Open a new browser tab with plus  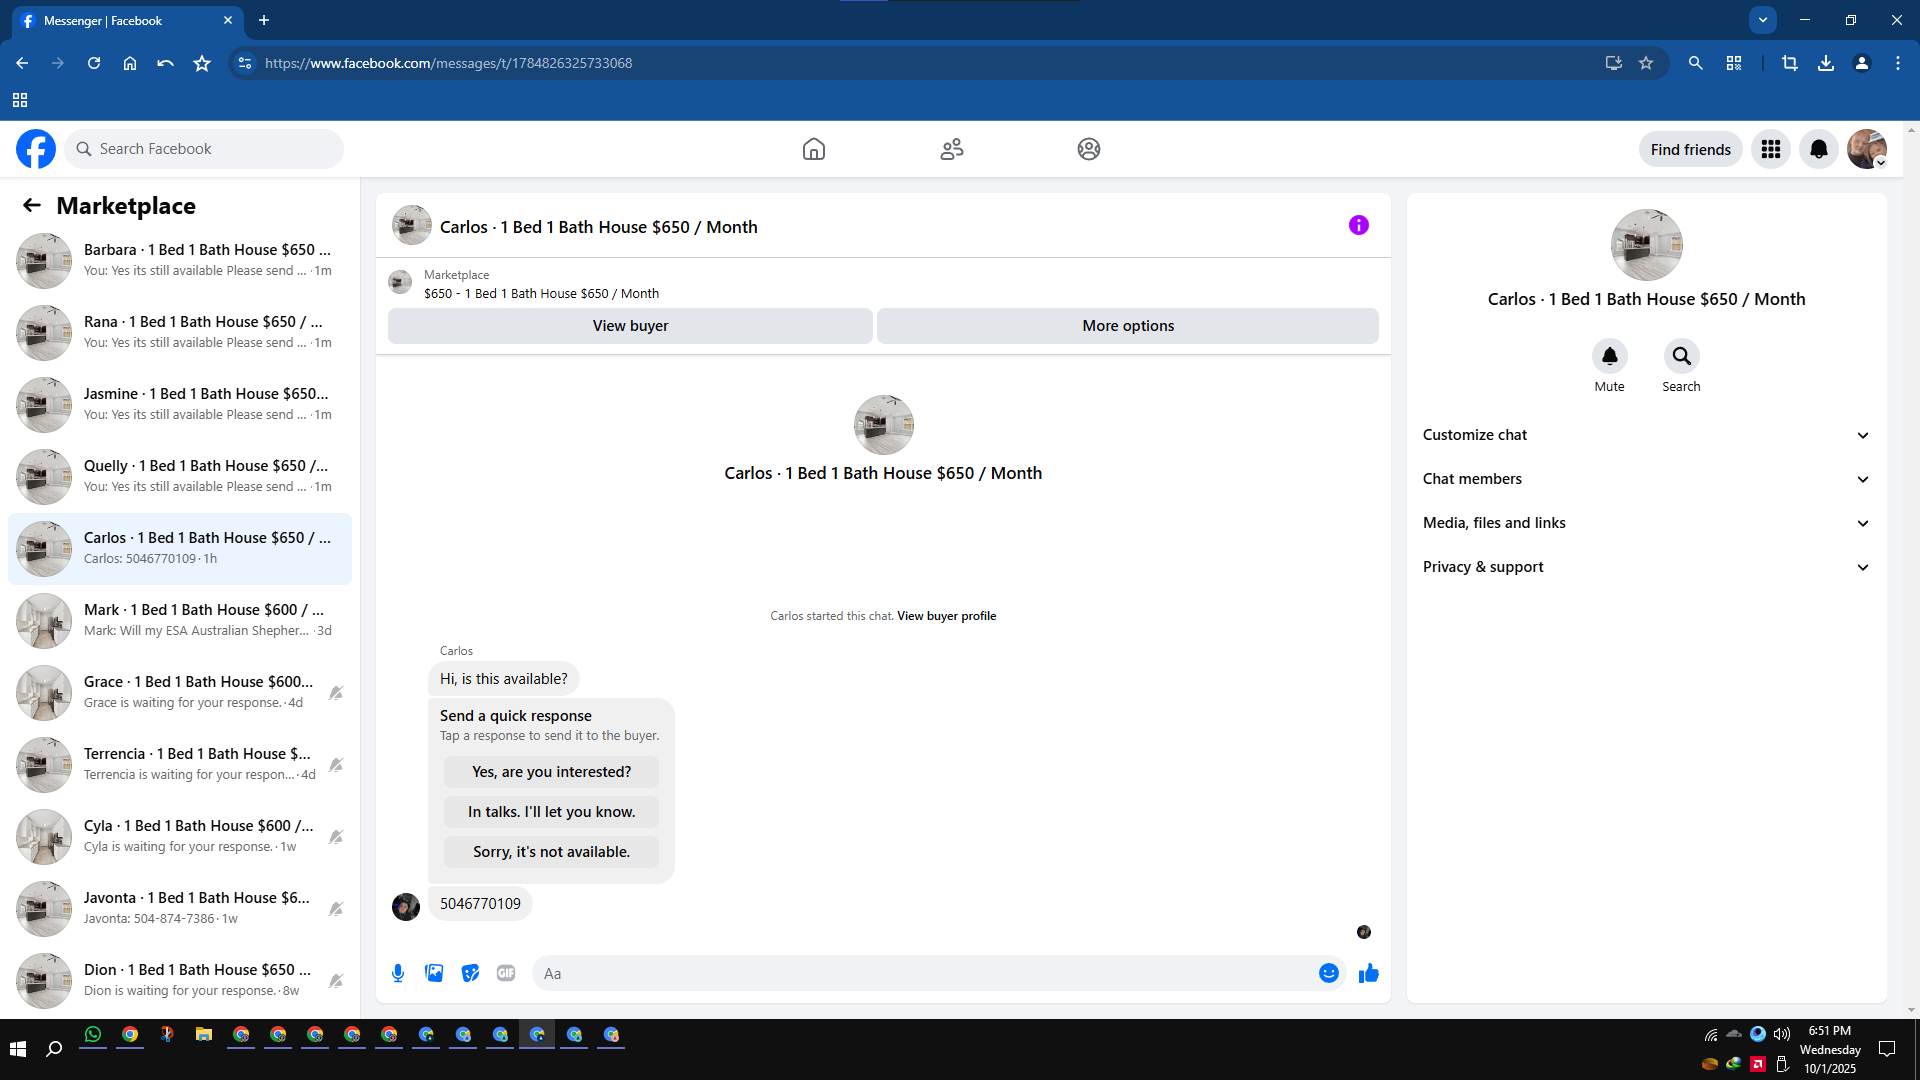pos(264,20)
